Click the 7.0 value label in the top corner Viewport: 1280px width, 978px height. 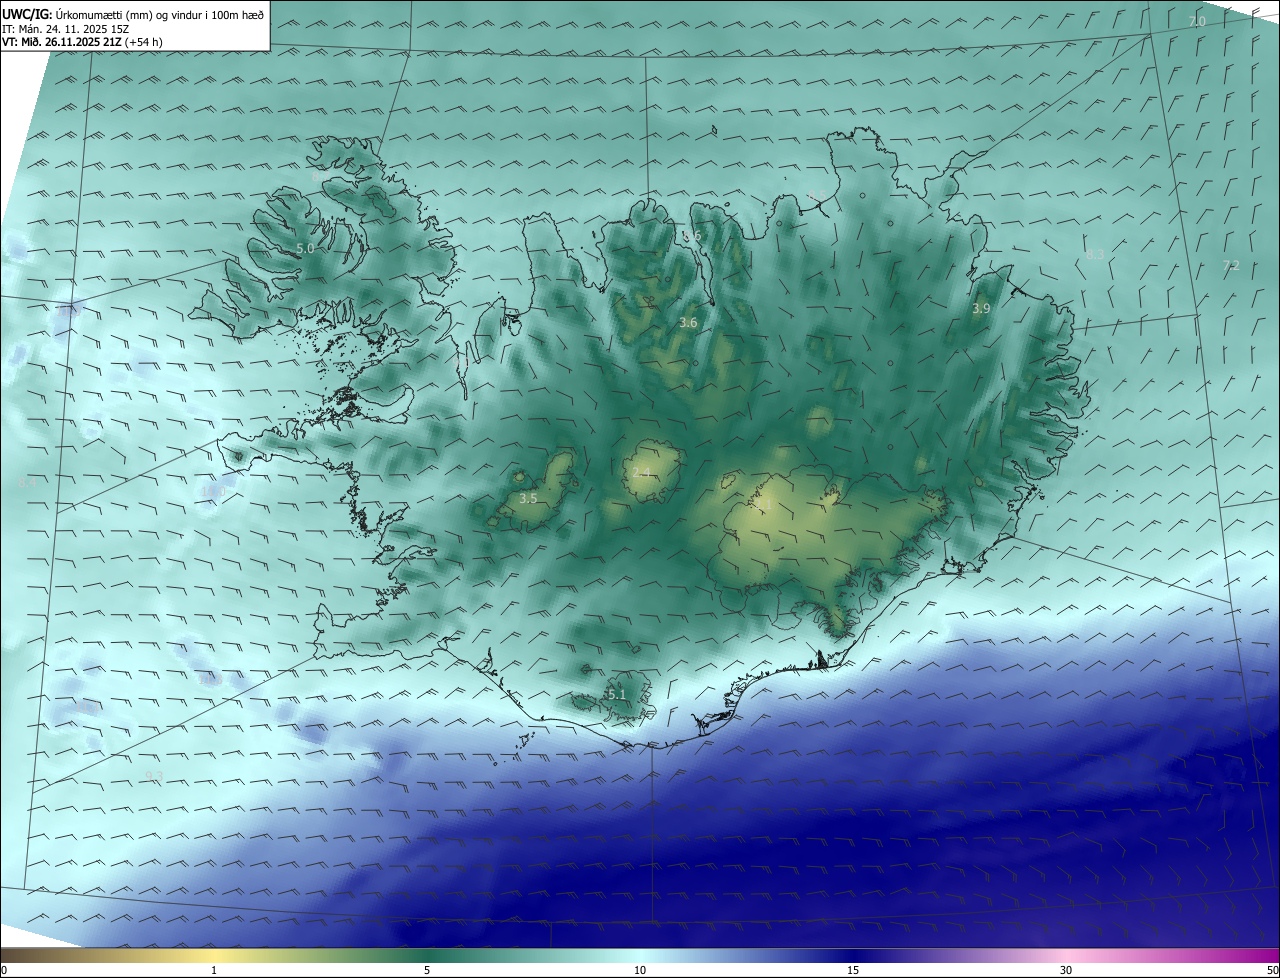click(x=1197, y=21)
